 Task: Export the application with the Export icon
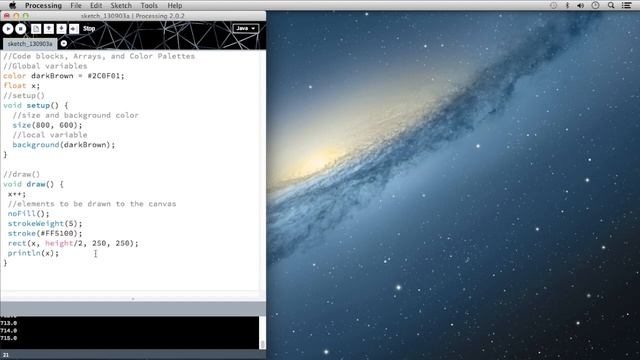(74, 29)
